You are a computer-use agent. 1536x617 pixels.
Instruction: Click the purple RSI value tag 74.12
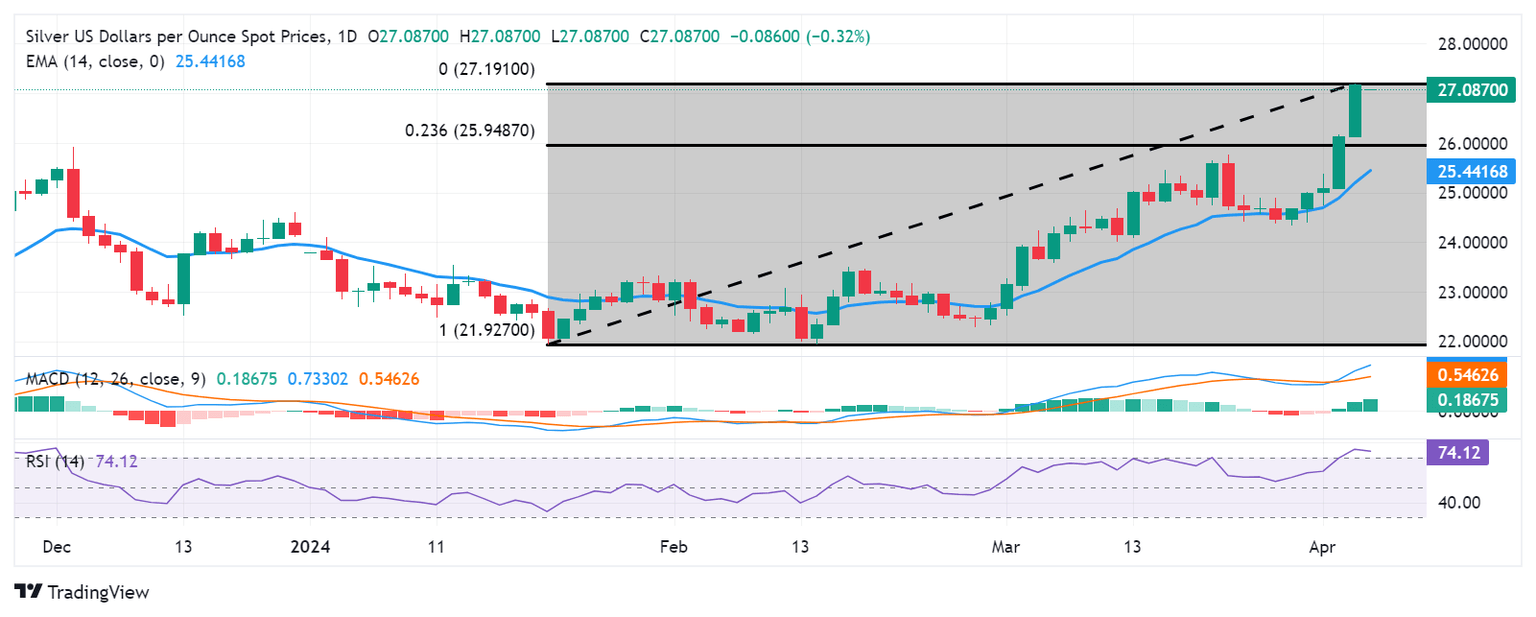click(1460, 452)
